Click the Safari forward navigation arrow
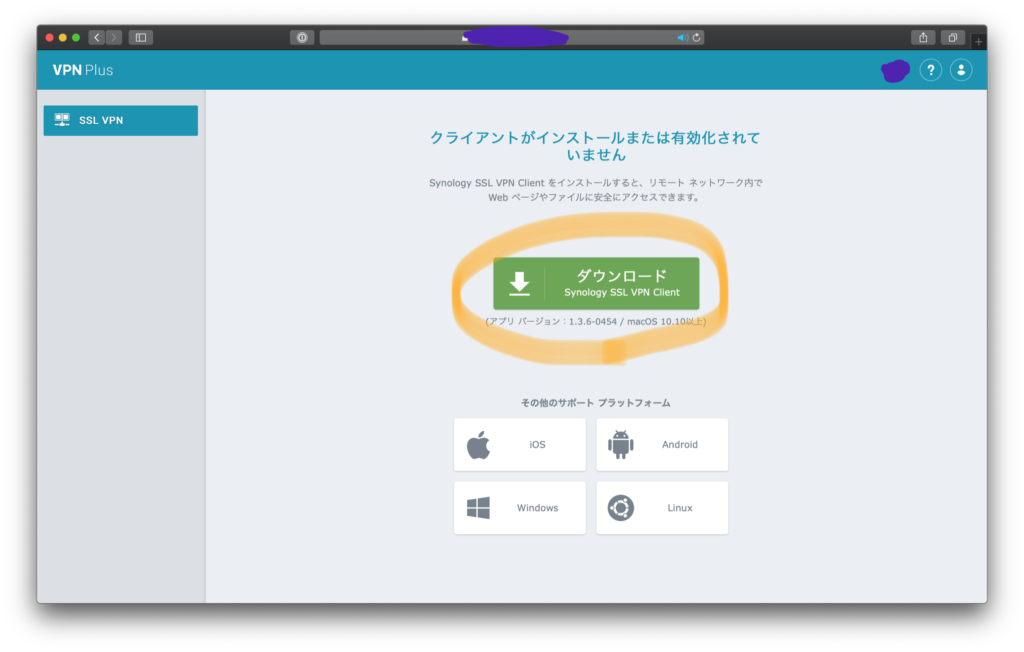The image size is (1024, 652). [x=114, y=37]
